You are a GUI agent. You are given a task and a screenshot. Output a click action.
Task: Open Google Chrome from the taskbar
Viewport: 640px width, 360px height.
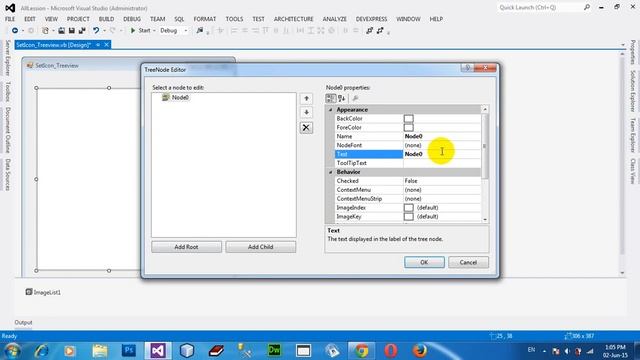(x=361, y=351)
